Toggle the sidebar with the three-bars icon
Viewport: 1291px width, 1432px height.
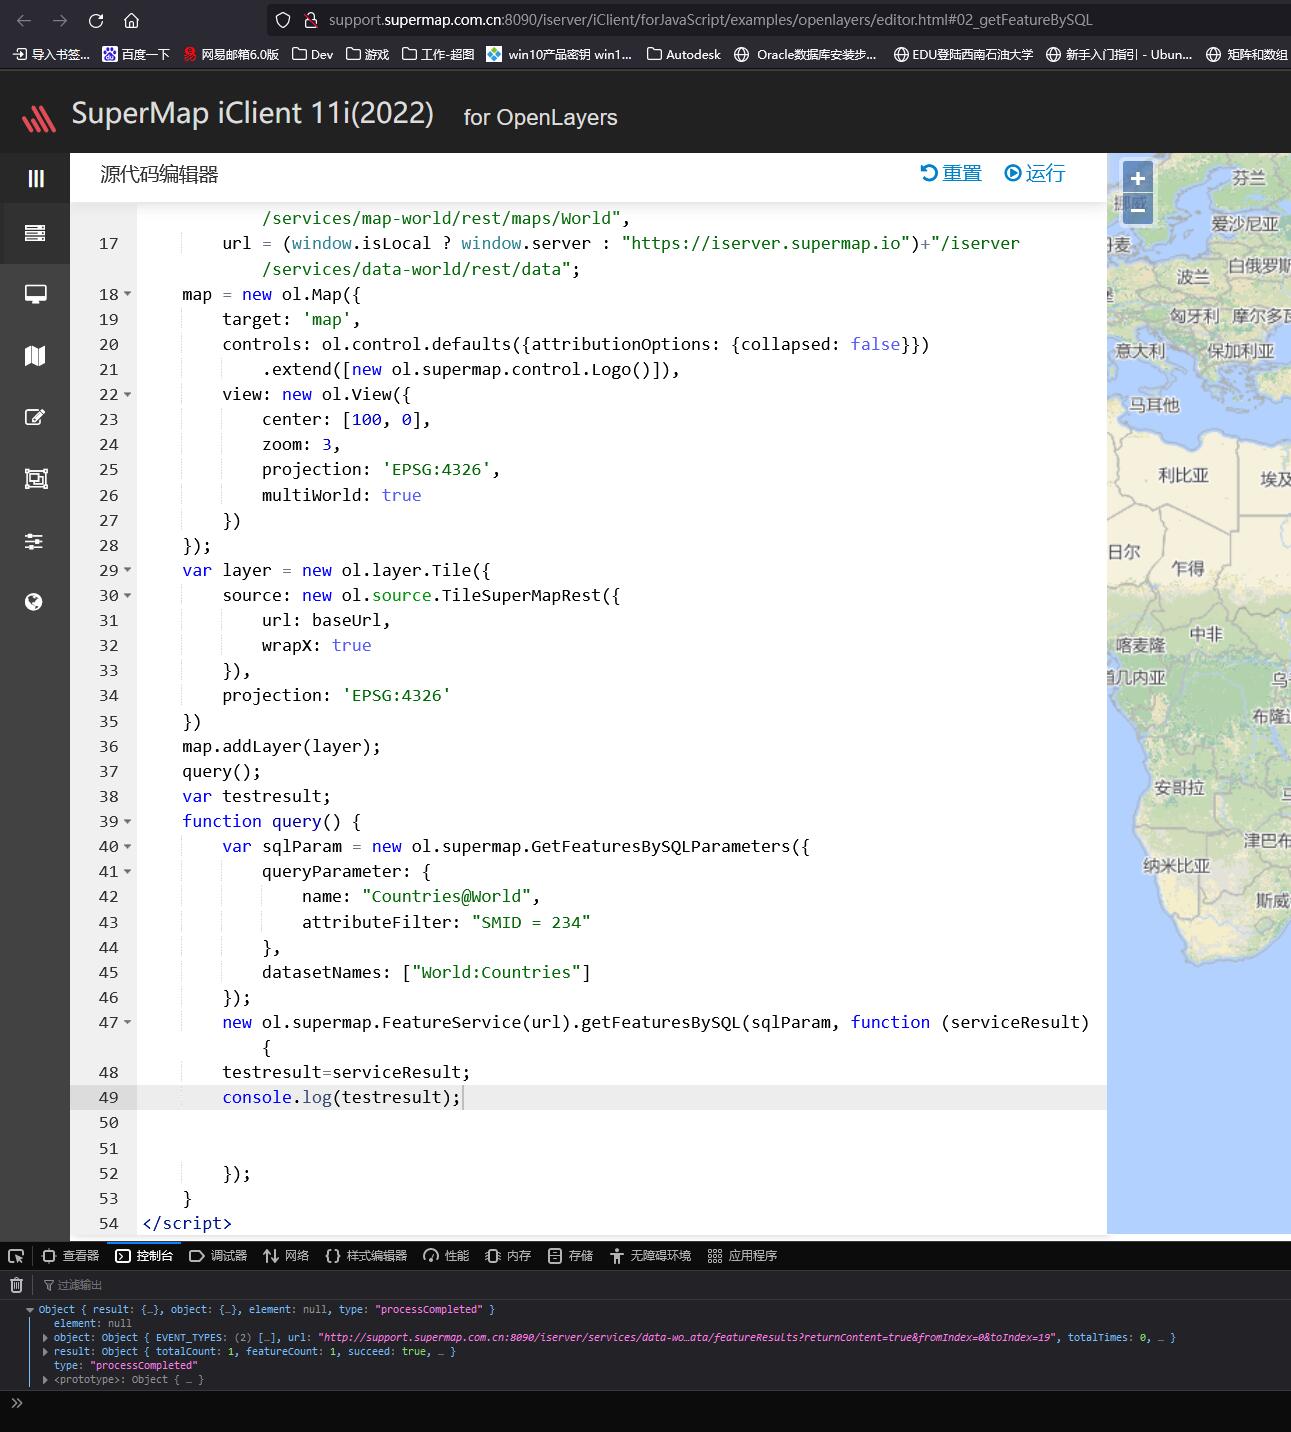(35, 178)
